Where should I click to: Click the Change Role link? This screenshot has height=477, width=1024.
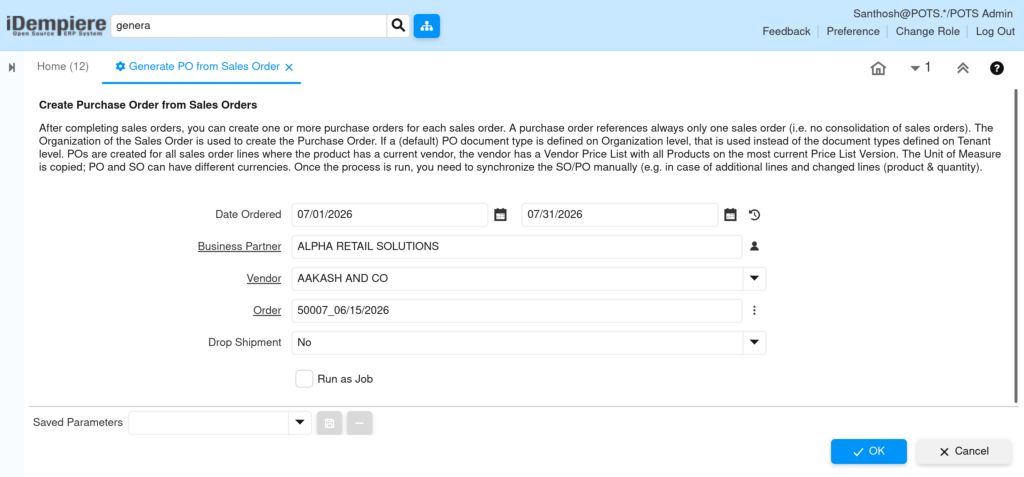(x=927, y=31)
